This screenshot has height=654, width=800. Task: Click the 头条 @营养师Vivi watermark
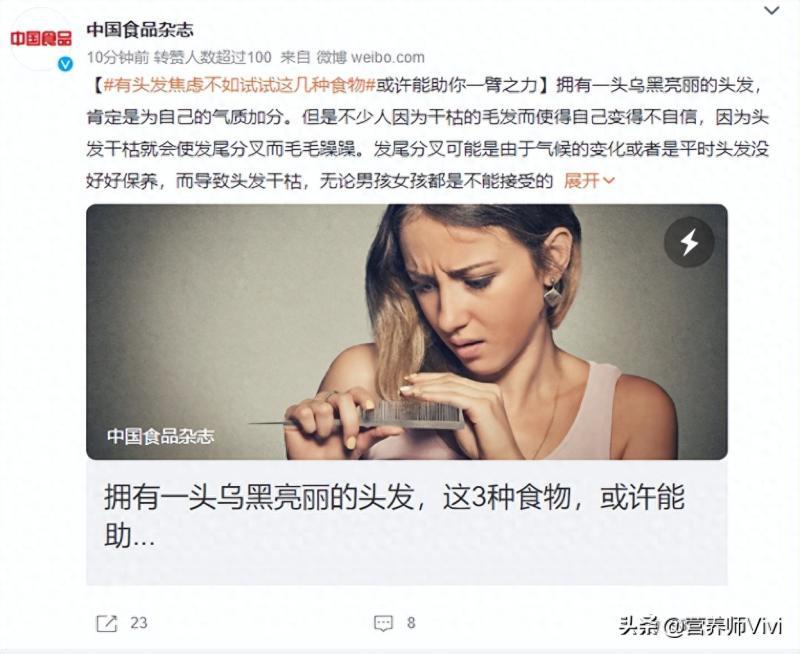click(x=700, y=625)
